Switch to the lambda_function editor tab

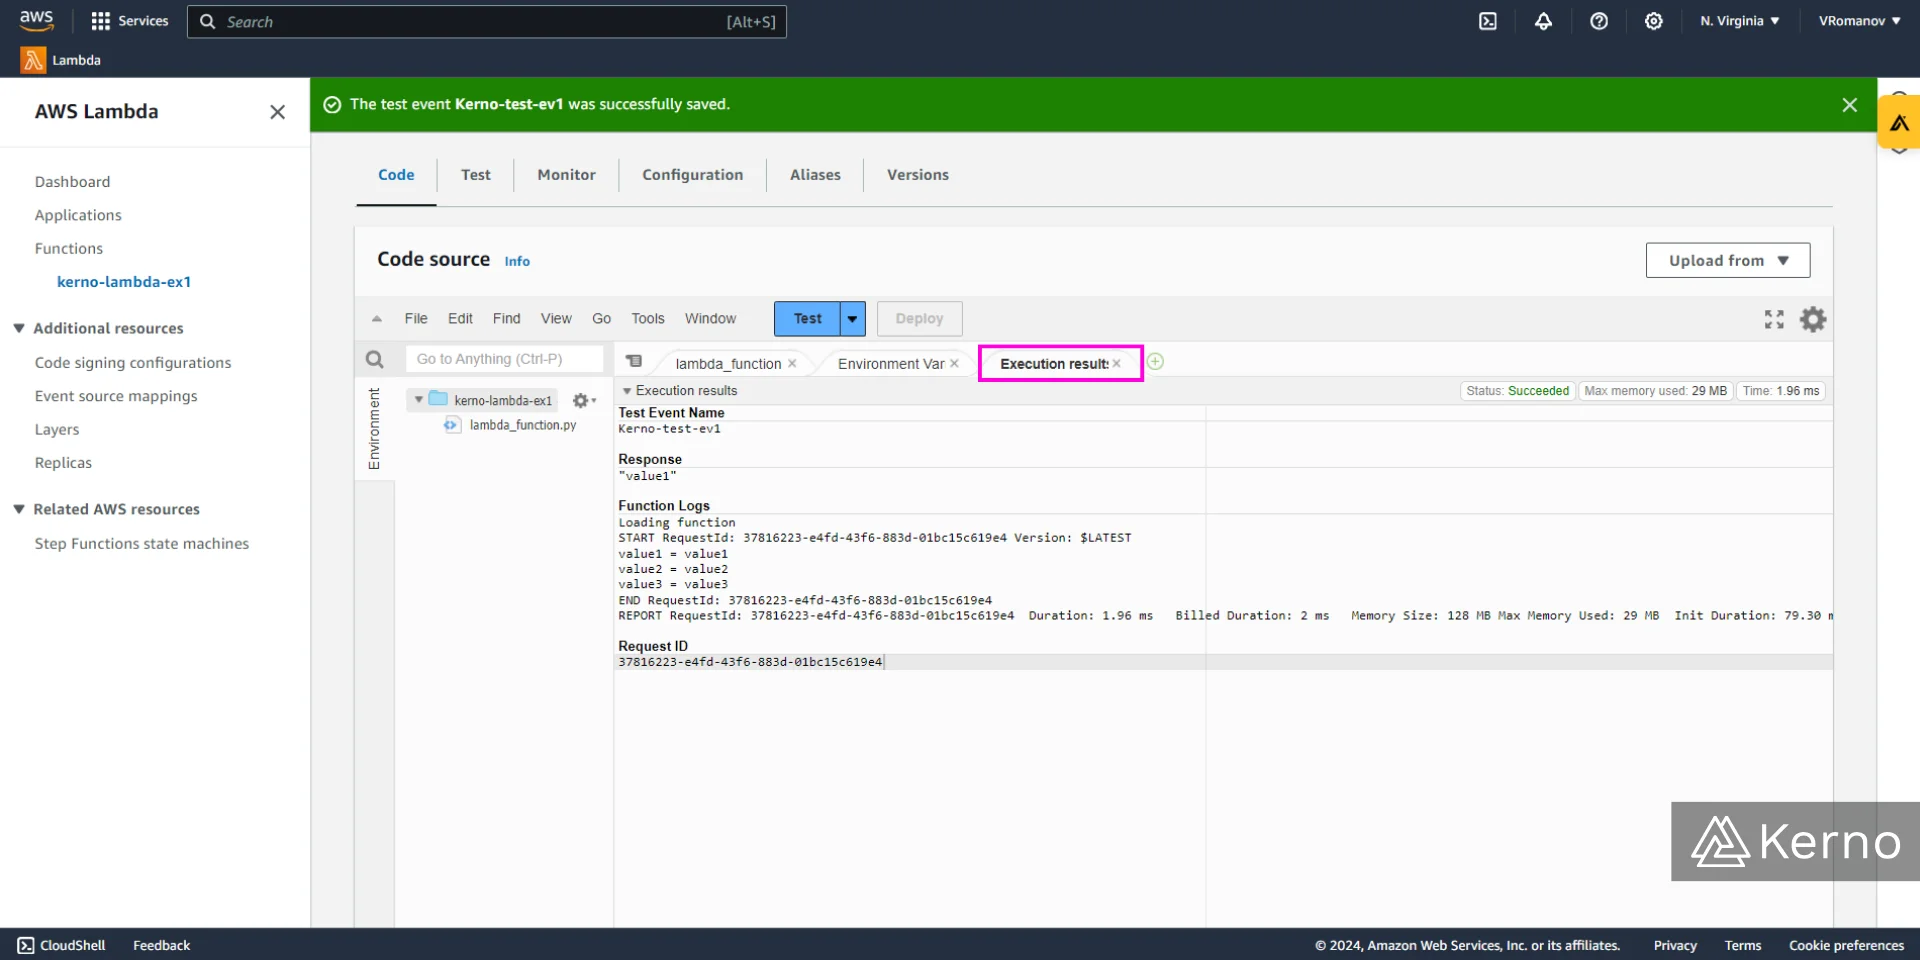tap(728, 364)
